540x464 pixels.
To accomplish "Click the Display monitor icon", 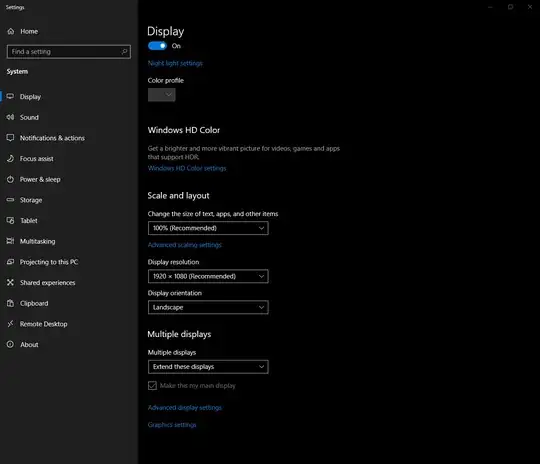I will 10,96.
